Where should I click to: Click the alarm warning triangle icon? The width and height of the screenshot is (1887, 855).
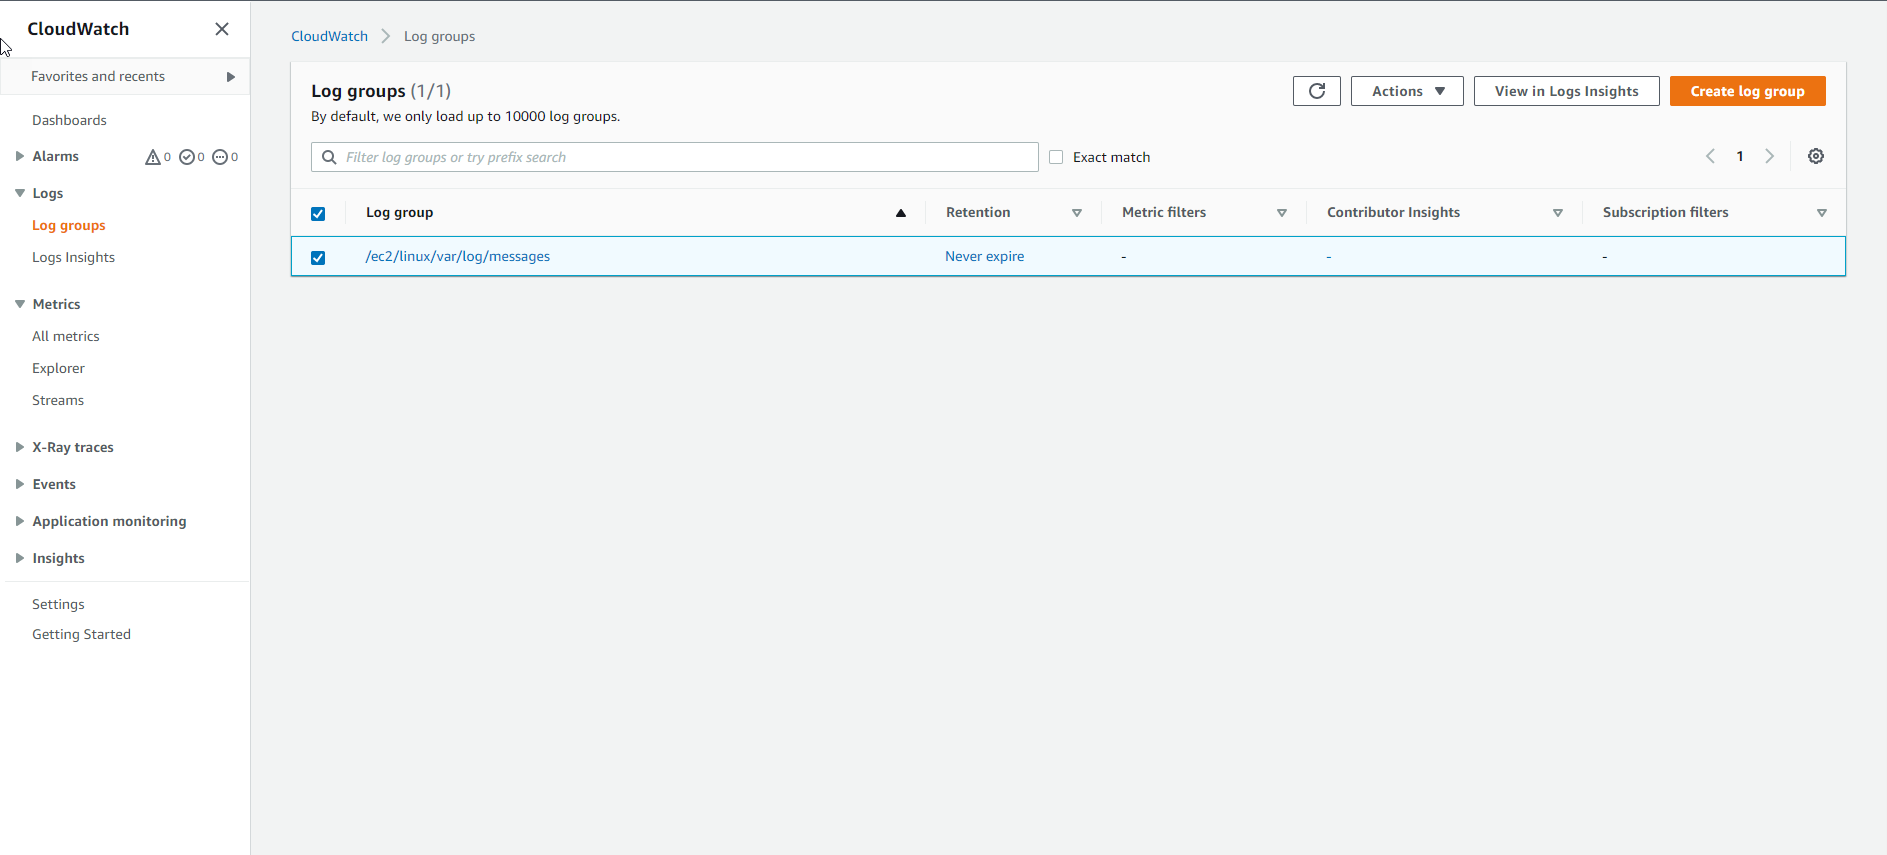click(153, 157)
